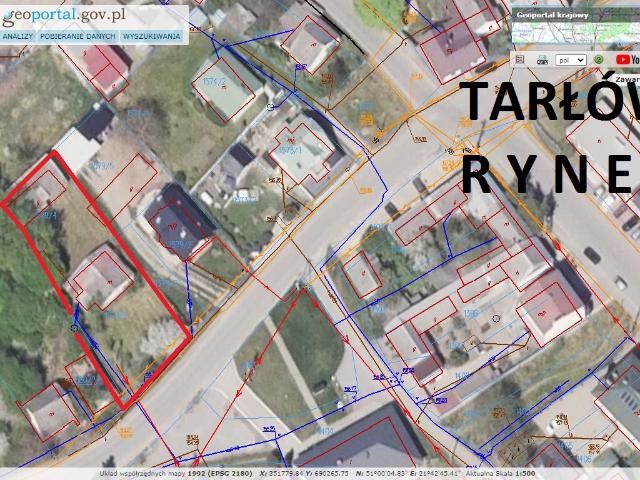Select the coordinate system 1992 (EPSG 2180)
This screenshot has height=480, width=640.
(221, 473)
